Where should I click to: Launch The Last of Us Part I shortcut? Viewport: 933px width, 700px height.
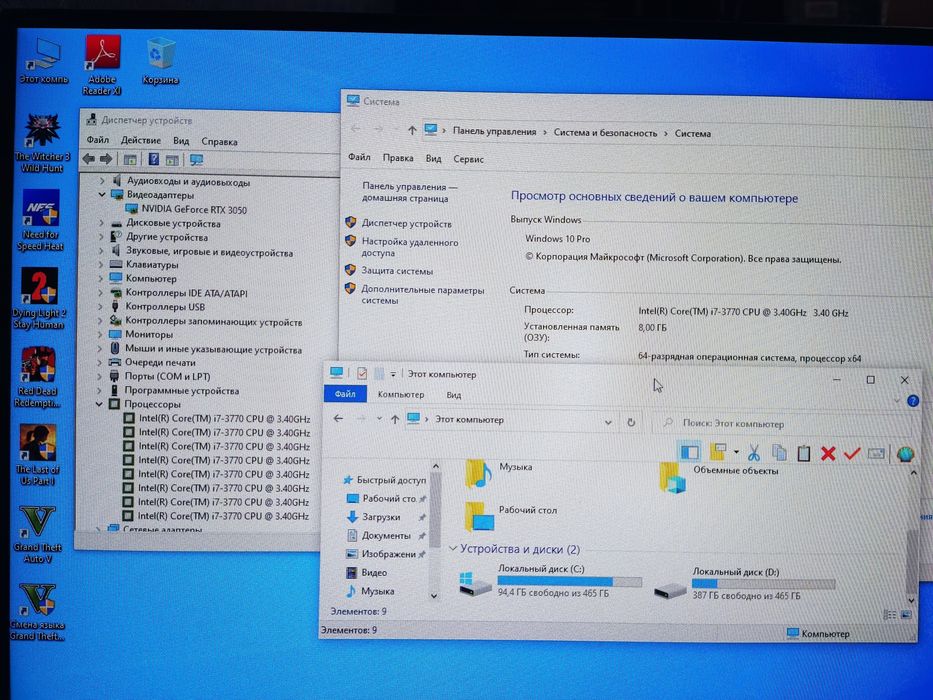tap(37, 455)
